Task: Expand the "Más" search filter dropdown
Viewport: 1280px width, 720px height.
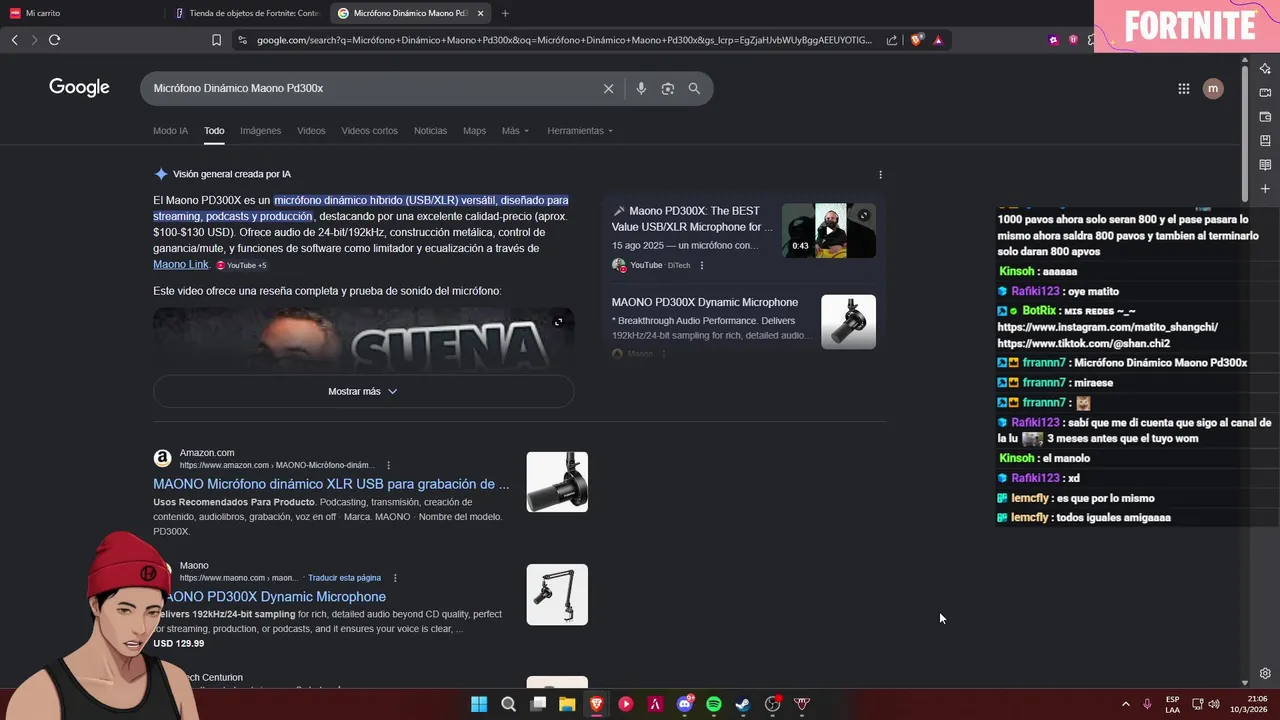Action: pyautogui.click(x=515, y=131)
